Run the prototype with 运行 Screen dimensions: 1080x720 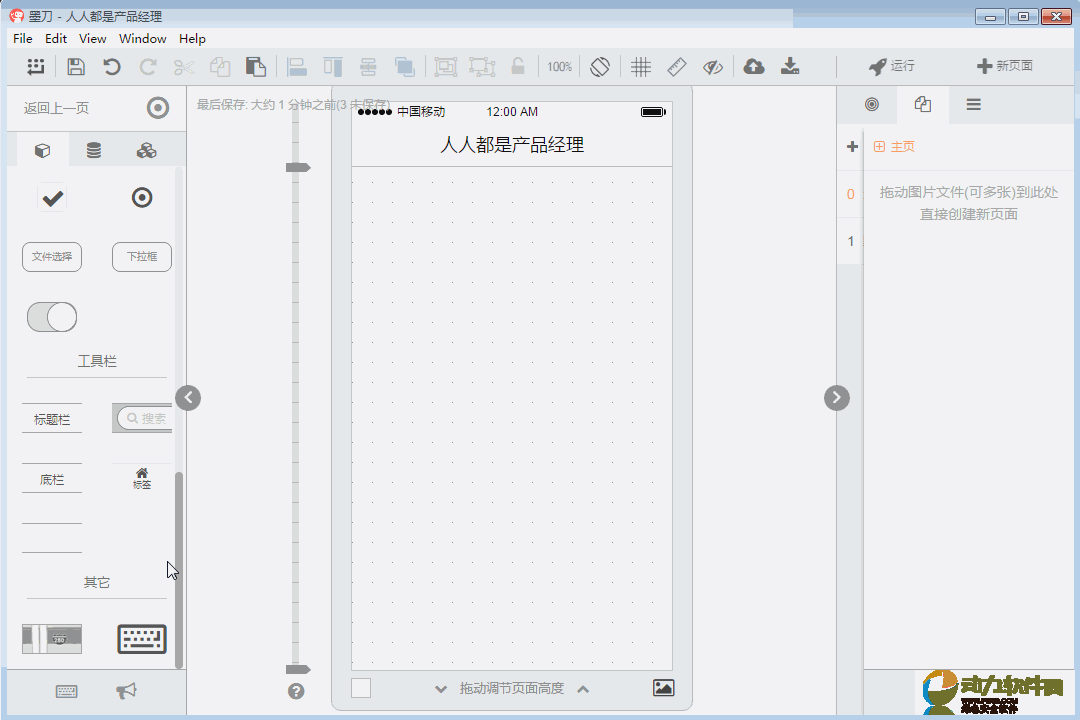891,66
